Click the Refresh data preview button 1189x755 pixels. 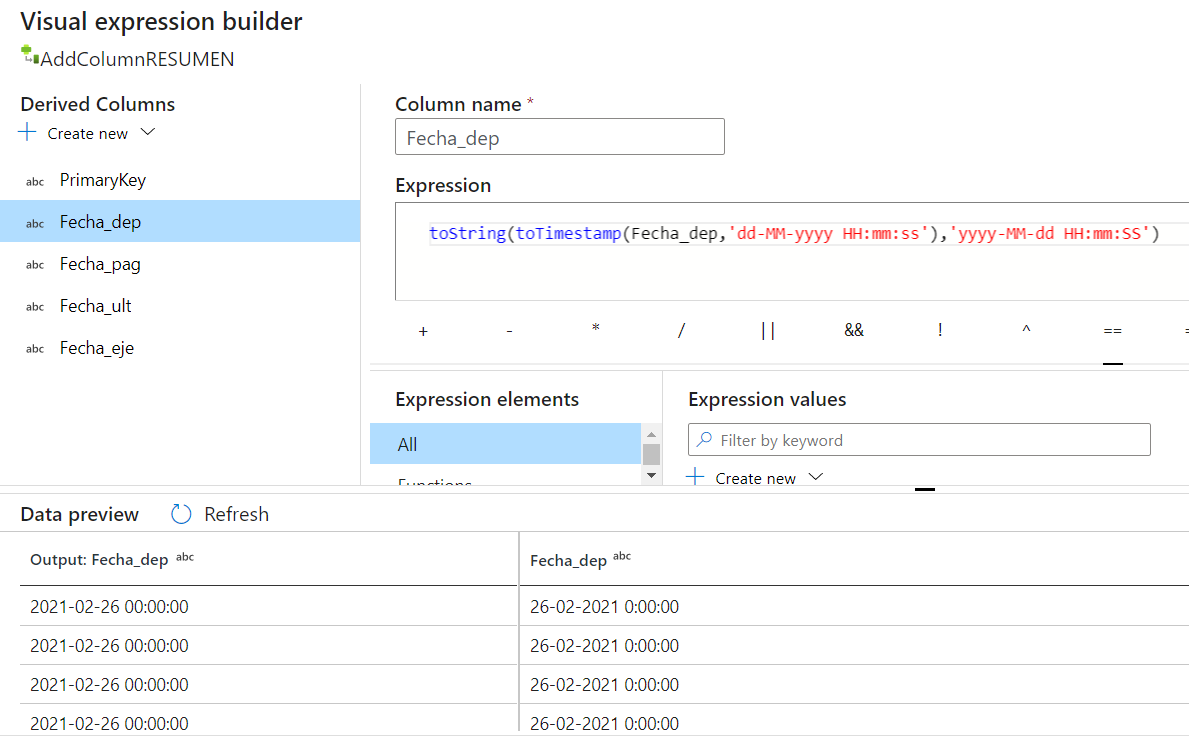(220, 514)
